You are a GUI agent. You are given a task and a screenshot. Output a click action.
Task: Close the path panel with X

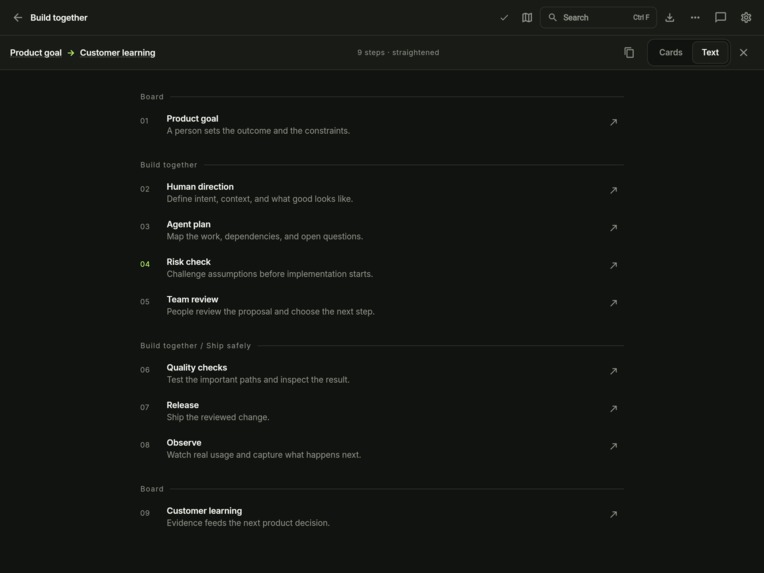744,52
